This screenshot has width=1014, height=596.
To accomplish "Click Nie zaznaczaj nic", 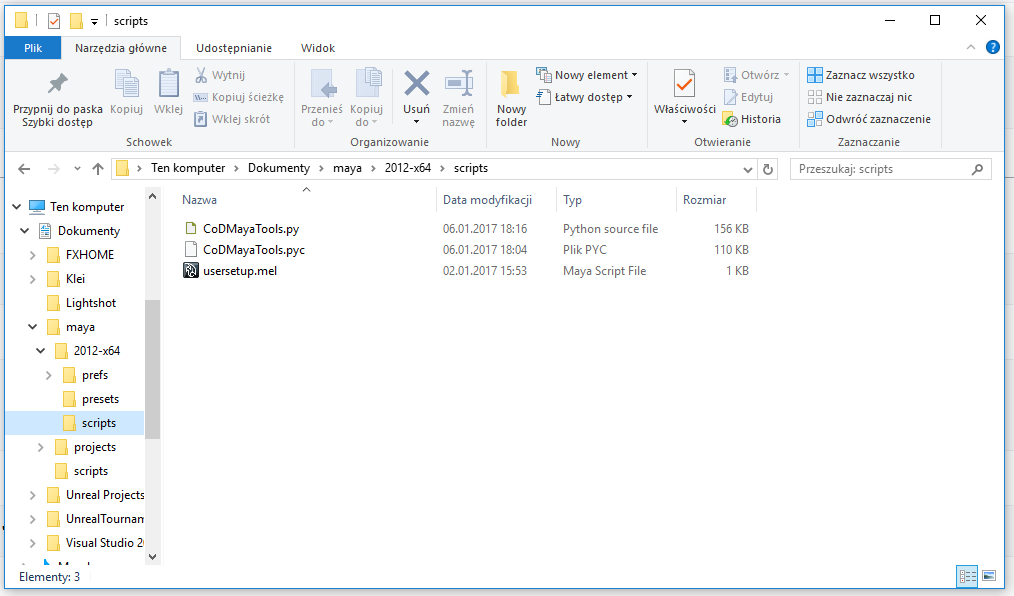I will coord(860,97).
